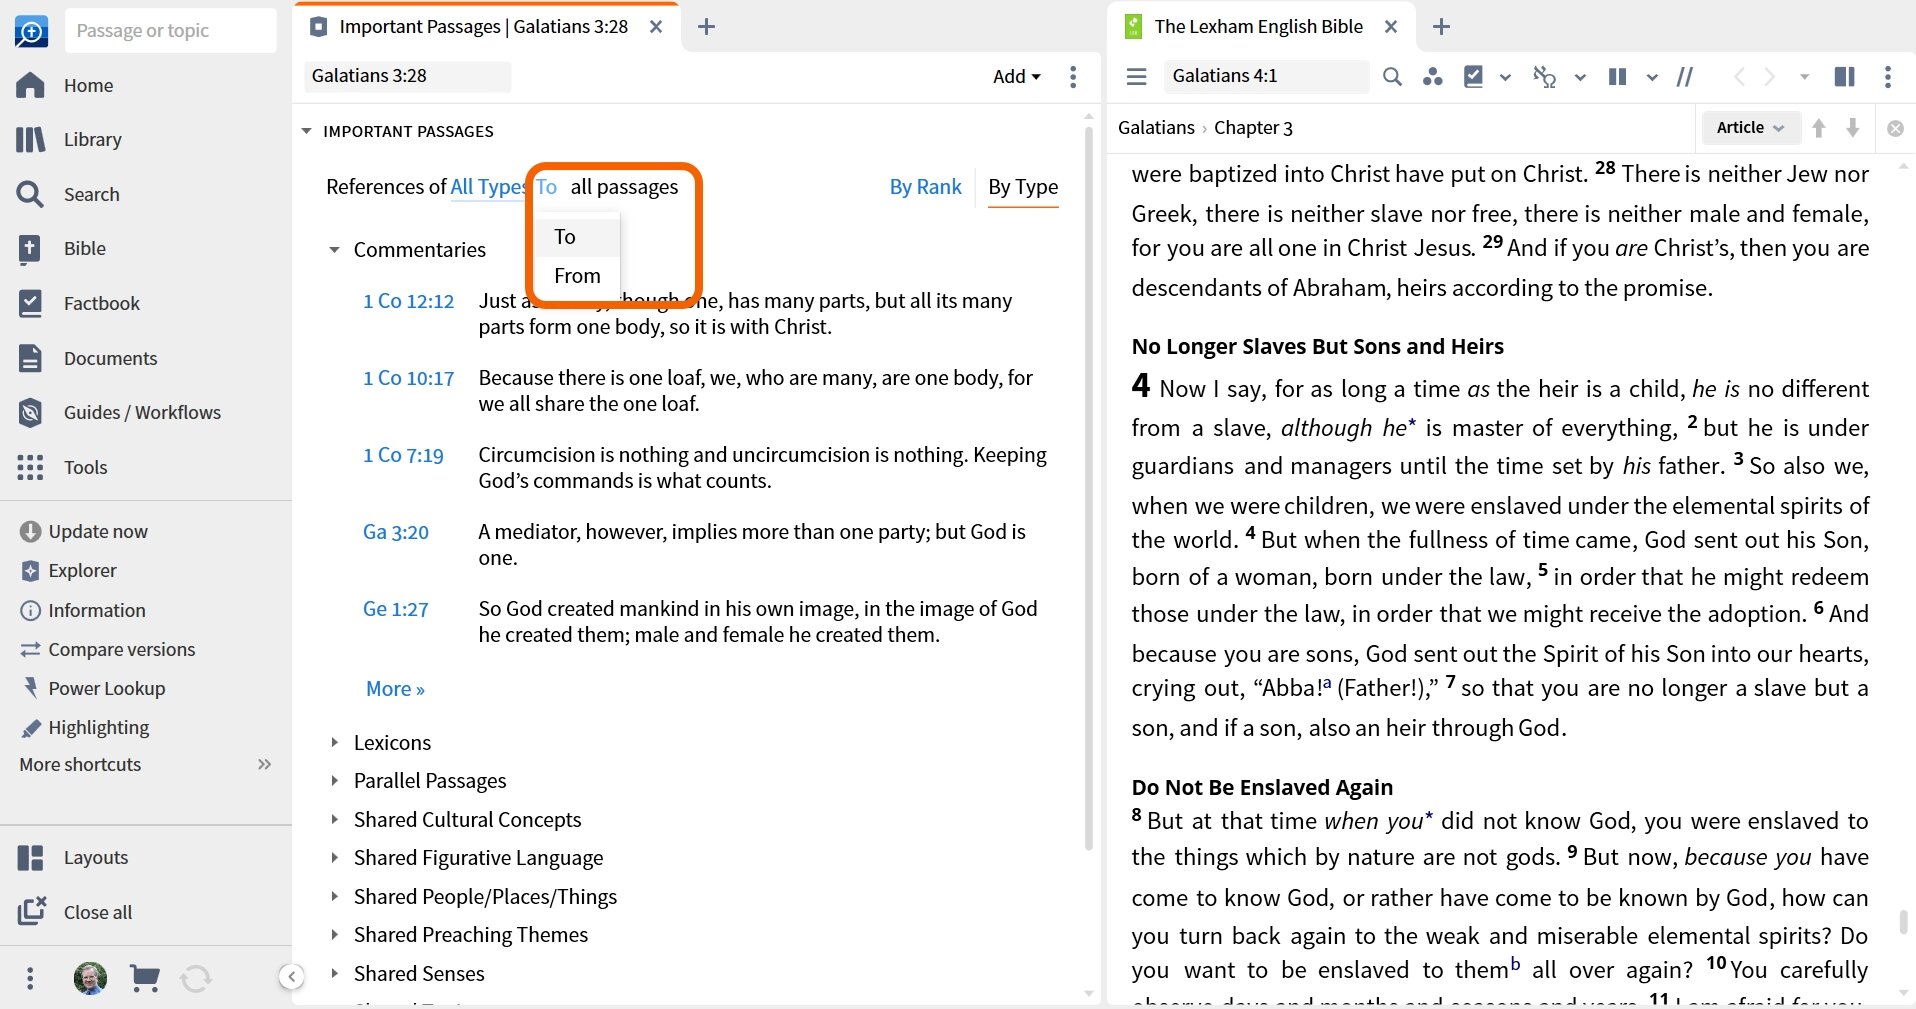
Task: Open the Add dropdown in Important Passages
Action: [1017, 76]
